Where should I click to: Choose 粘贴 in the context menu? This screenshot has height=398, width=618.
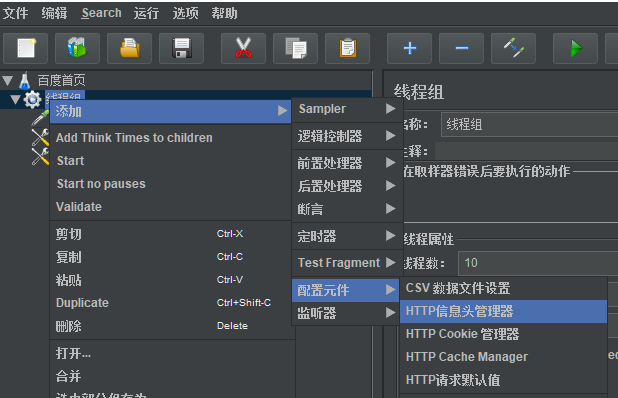click(x=171, y=280)
